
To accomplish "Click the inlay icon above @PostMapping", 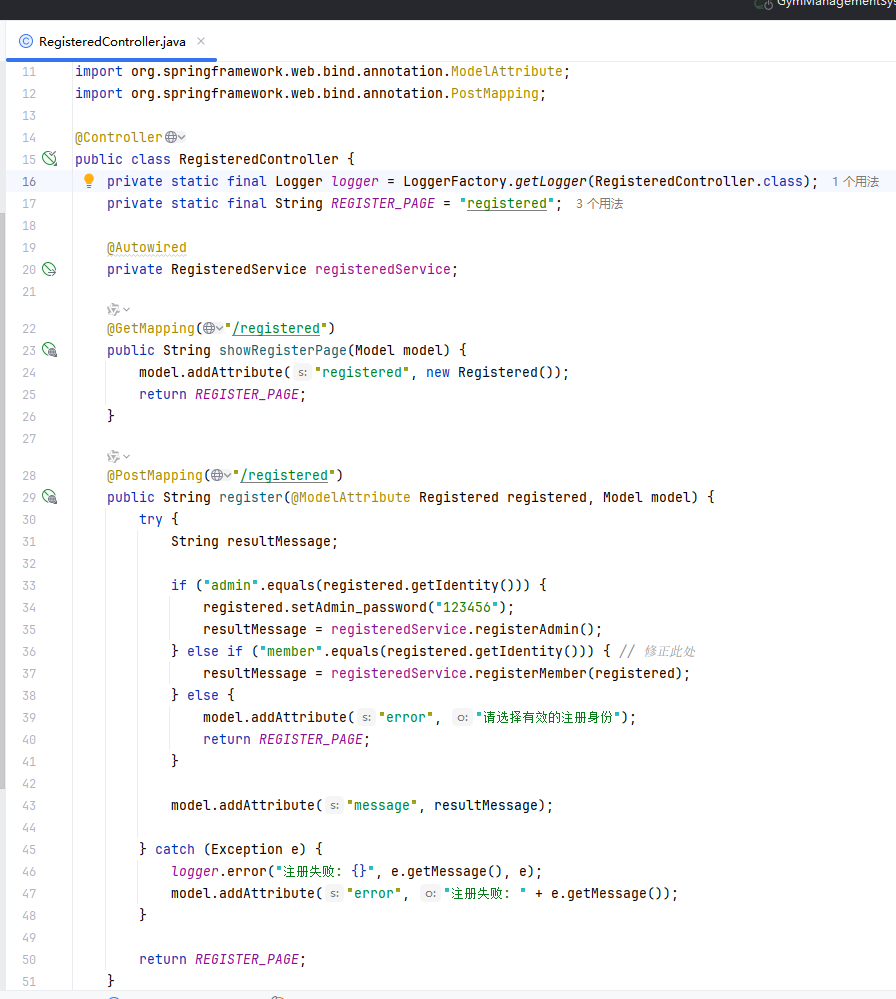I will pos(113,457).
